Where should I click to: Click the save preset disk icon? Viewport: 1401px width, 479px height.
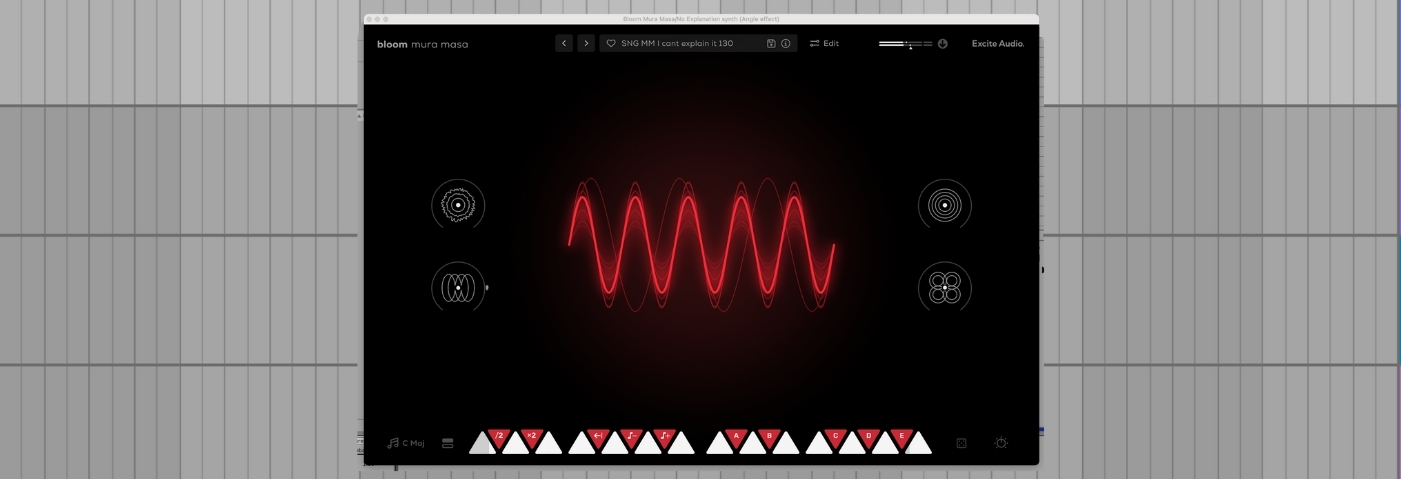tap(771, 44)
